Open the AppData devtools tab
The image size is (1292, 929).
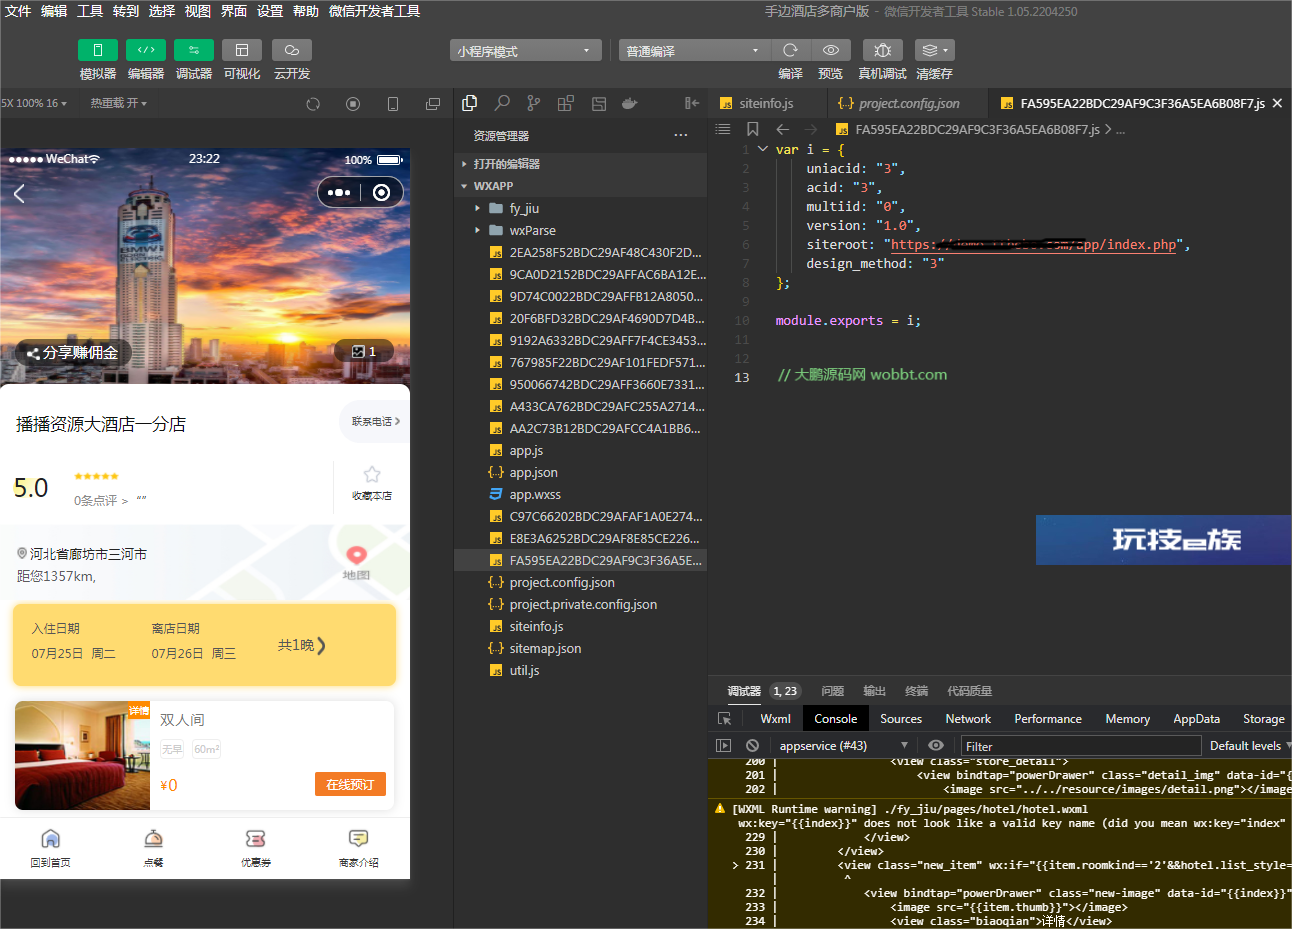tap(1196, 719)
